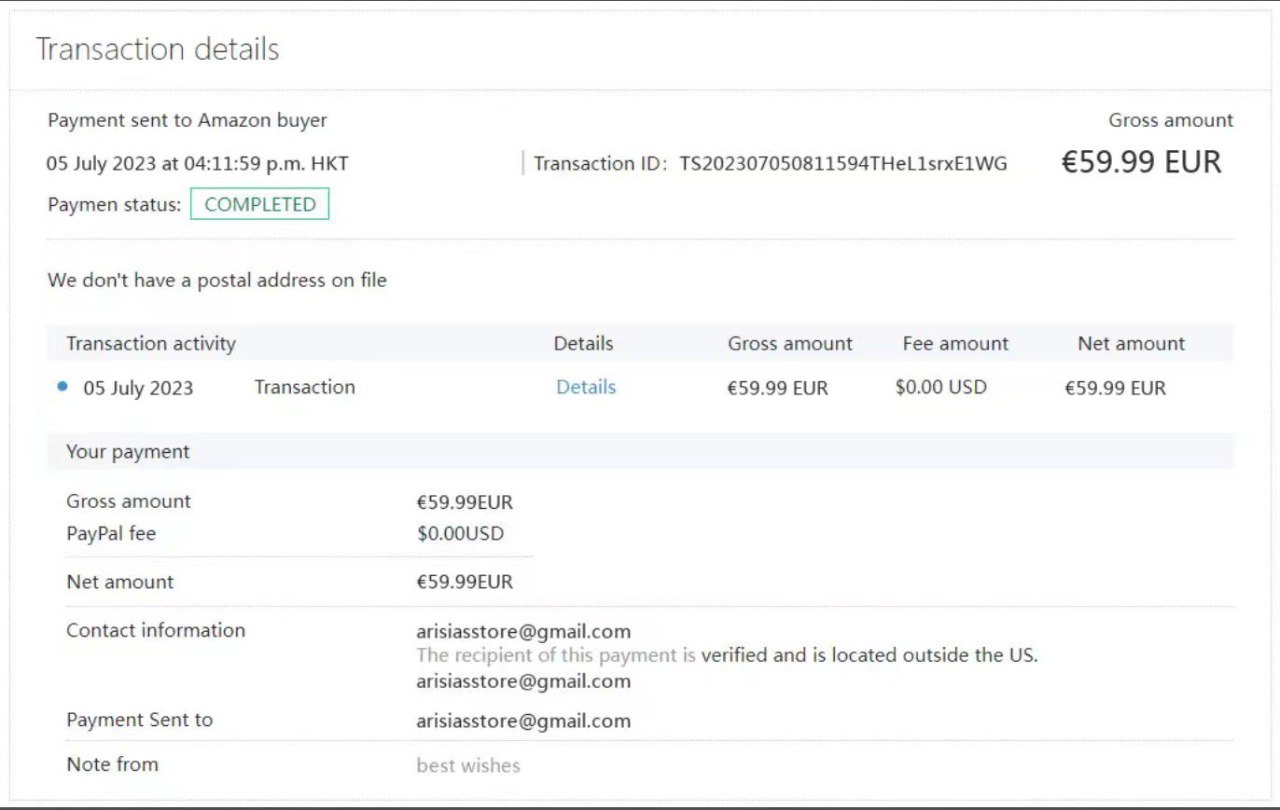The image size is (1280, 810).
Task: Click the COMPLETED payment status badge
Action: click(260, 204)
